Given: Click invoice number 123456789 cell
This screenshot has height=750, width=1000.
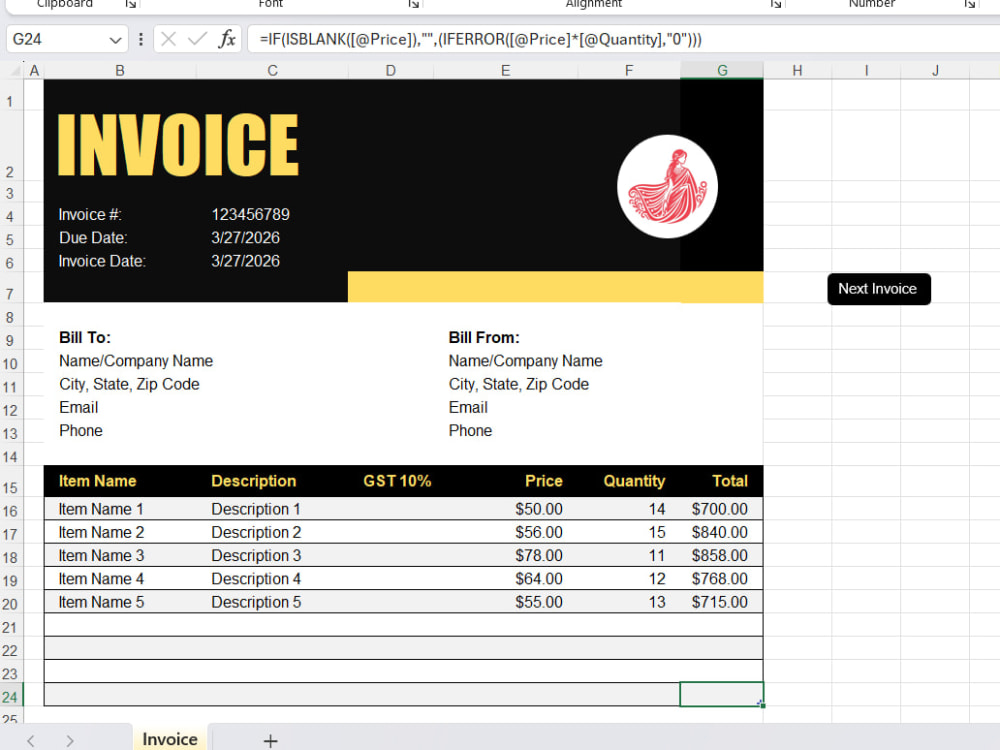Looking at the screenshot, I should coord(251,214).
